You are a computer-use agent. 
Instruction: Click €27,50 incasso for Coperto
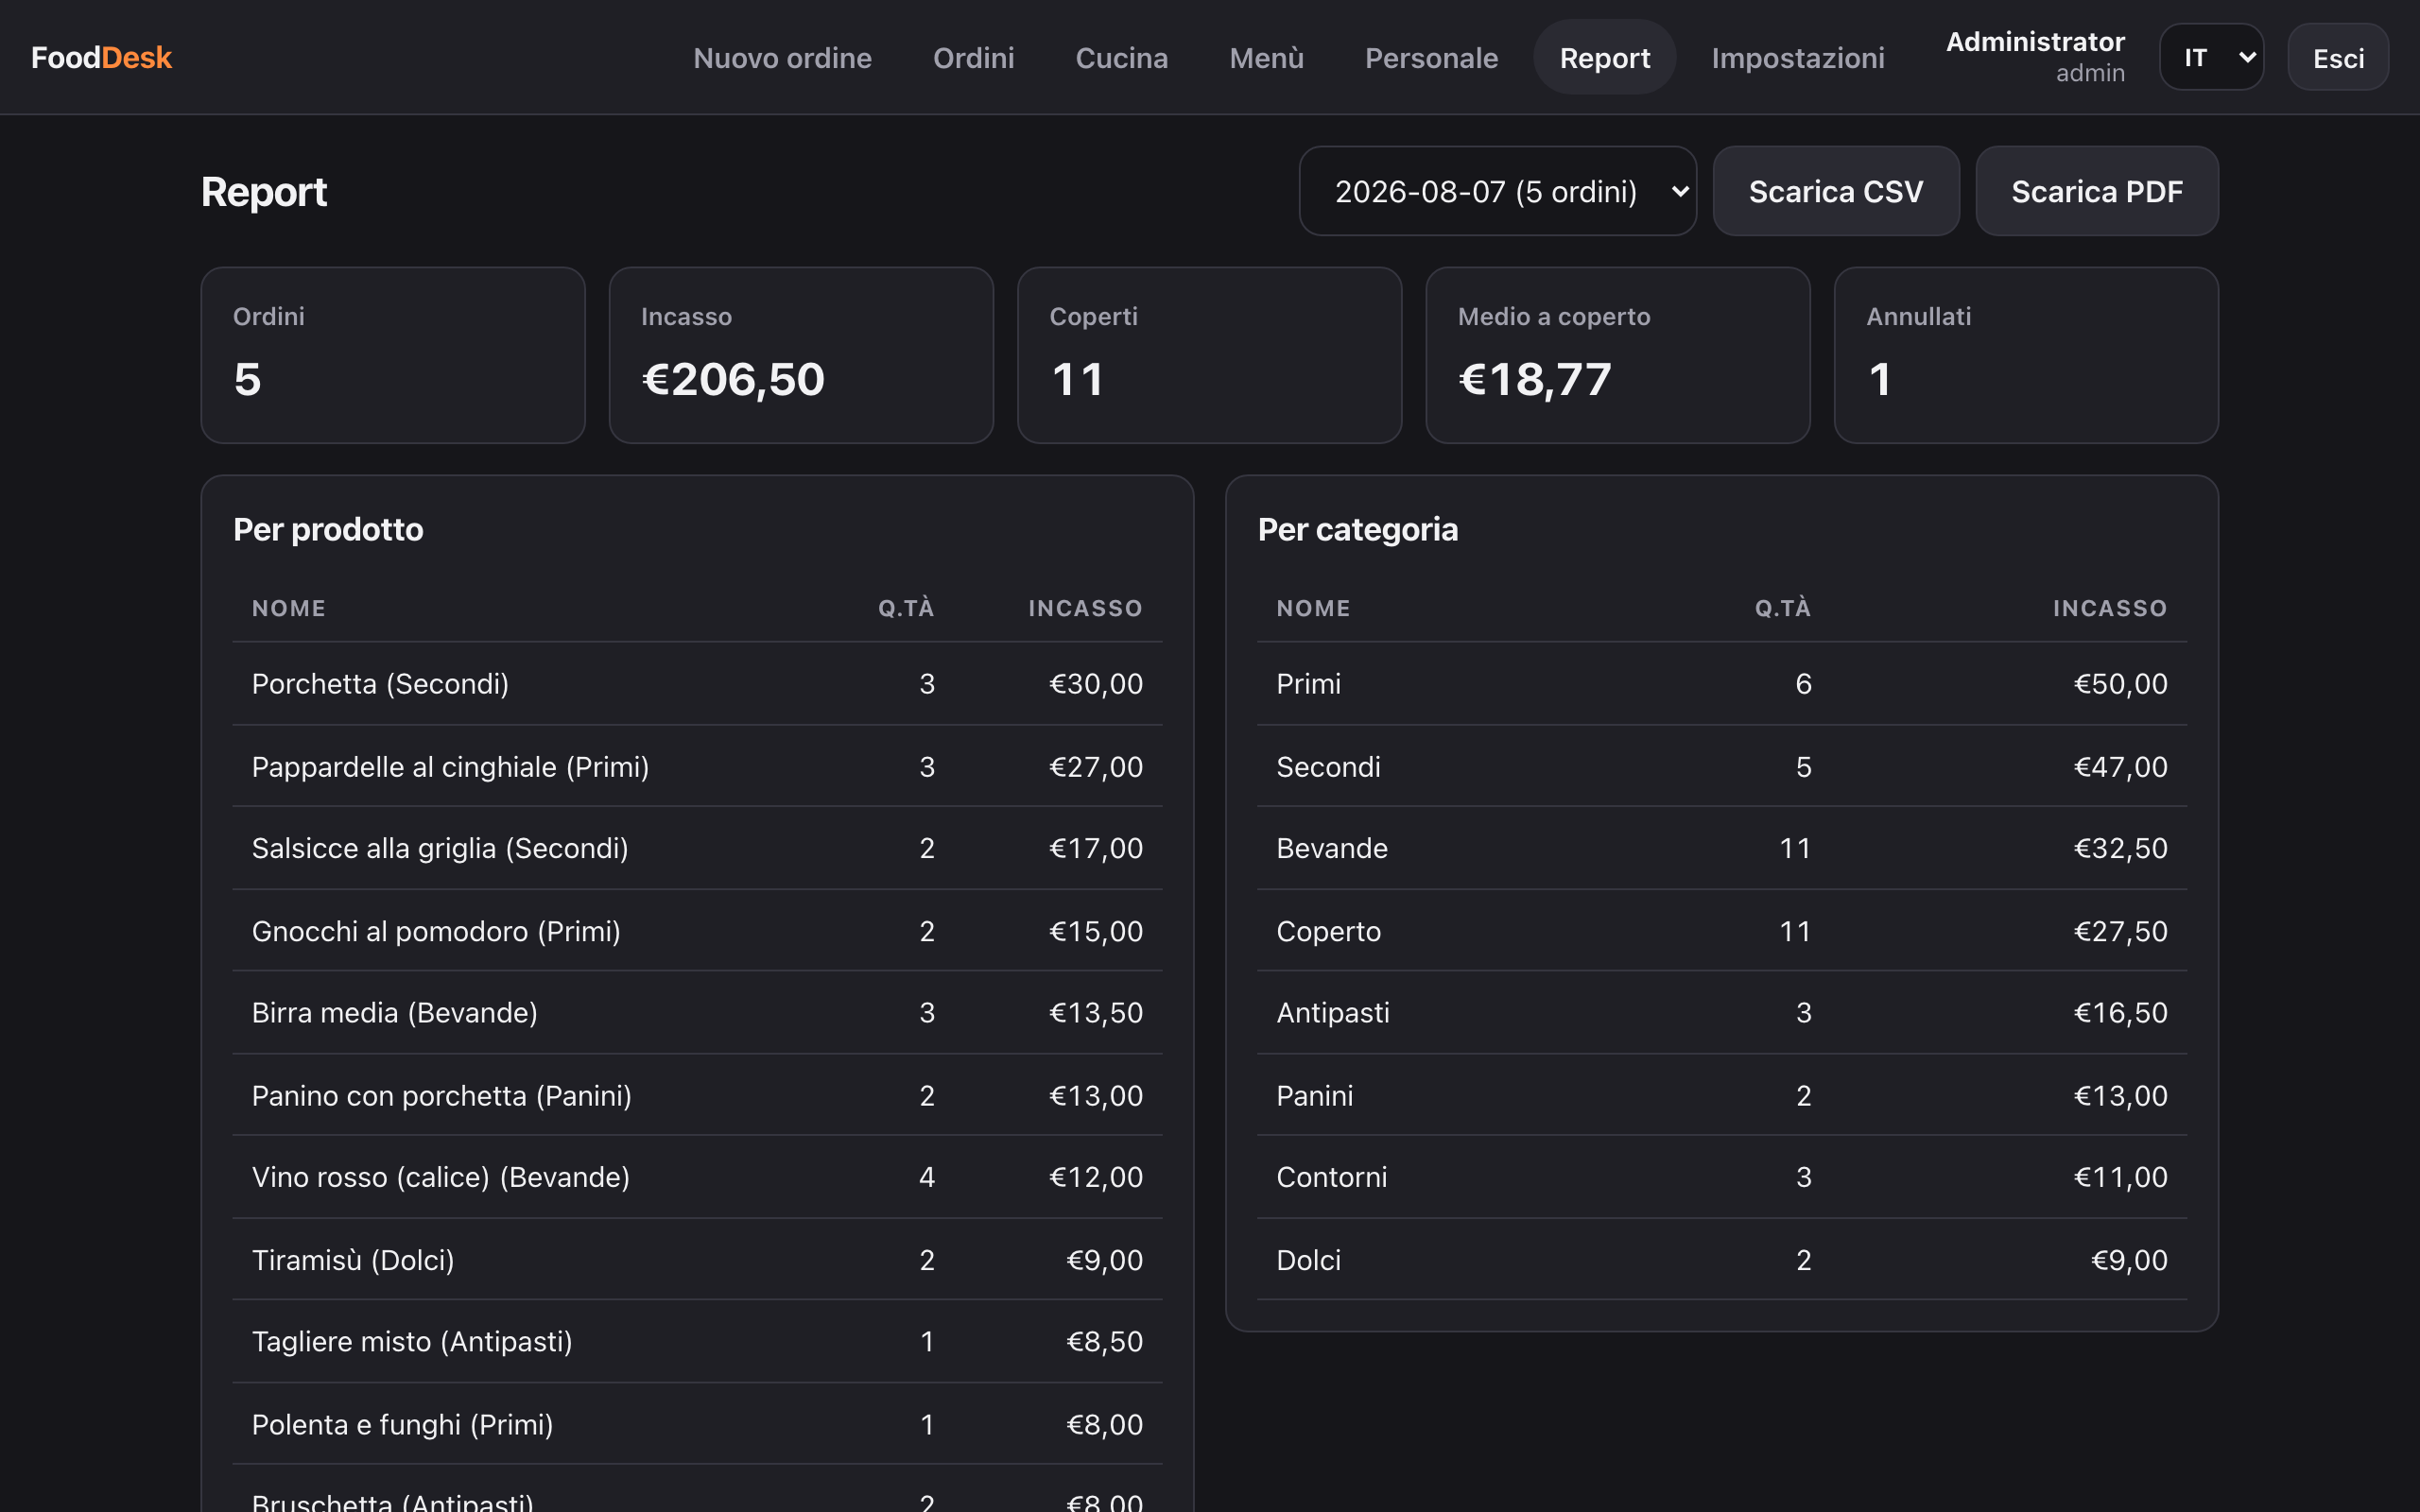[2120, 930]
